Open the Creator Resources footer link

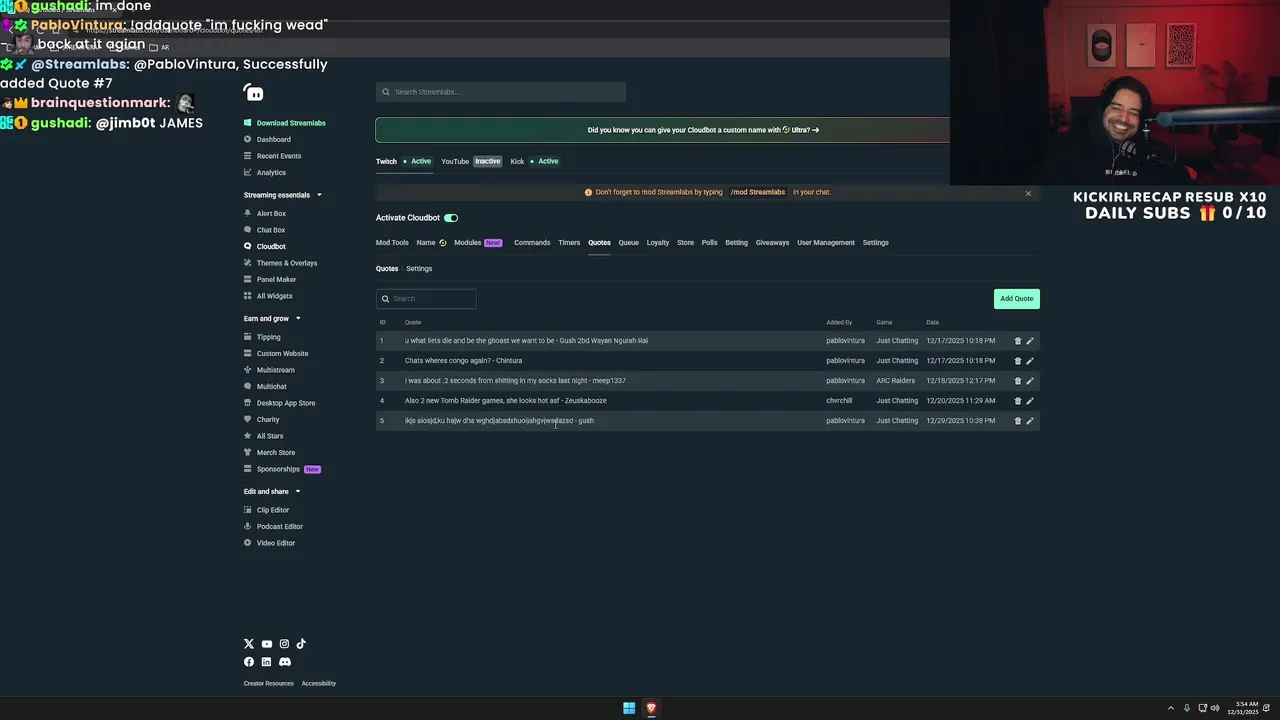pyautogui.click(x=269, y=684)
